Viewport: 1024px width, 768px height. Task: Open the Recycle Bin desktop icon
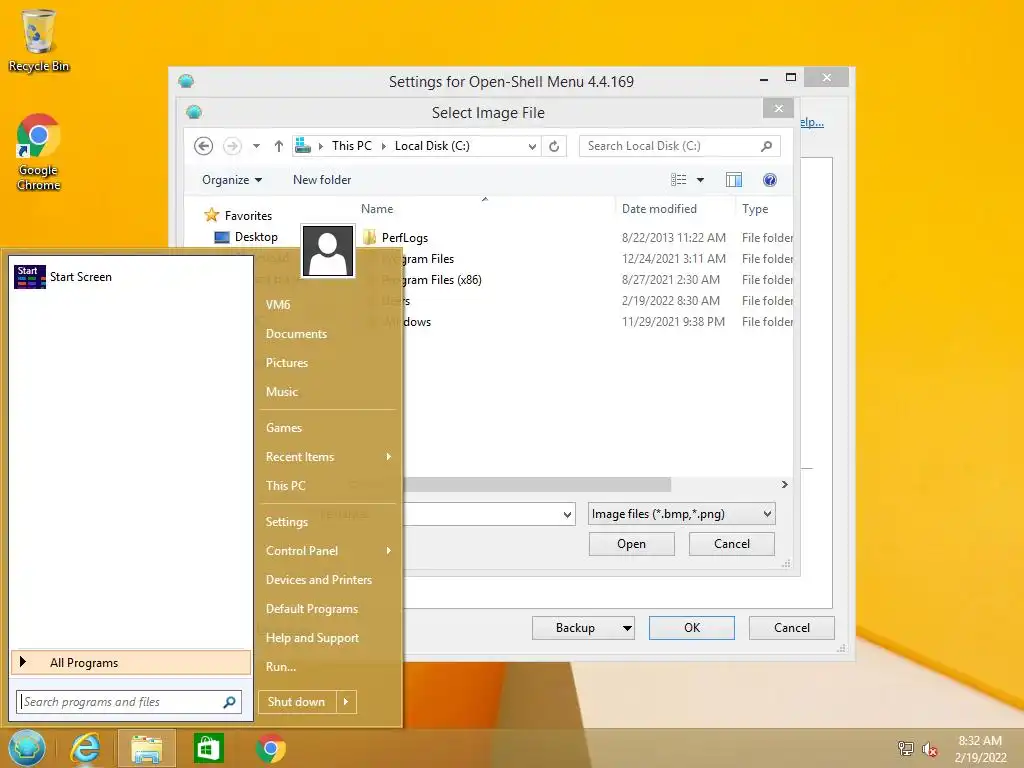[x=39, y=39]
